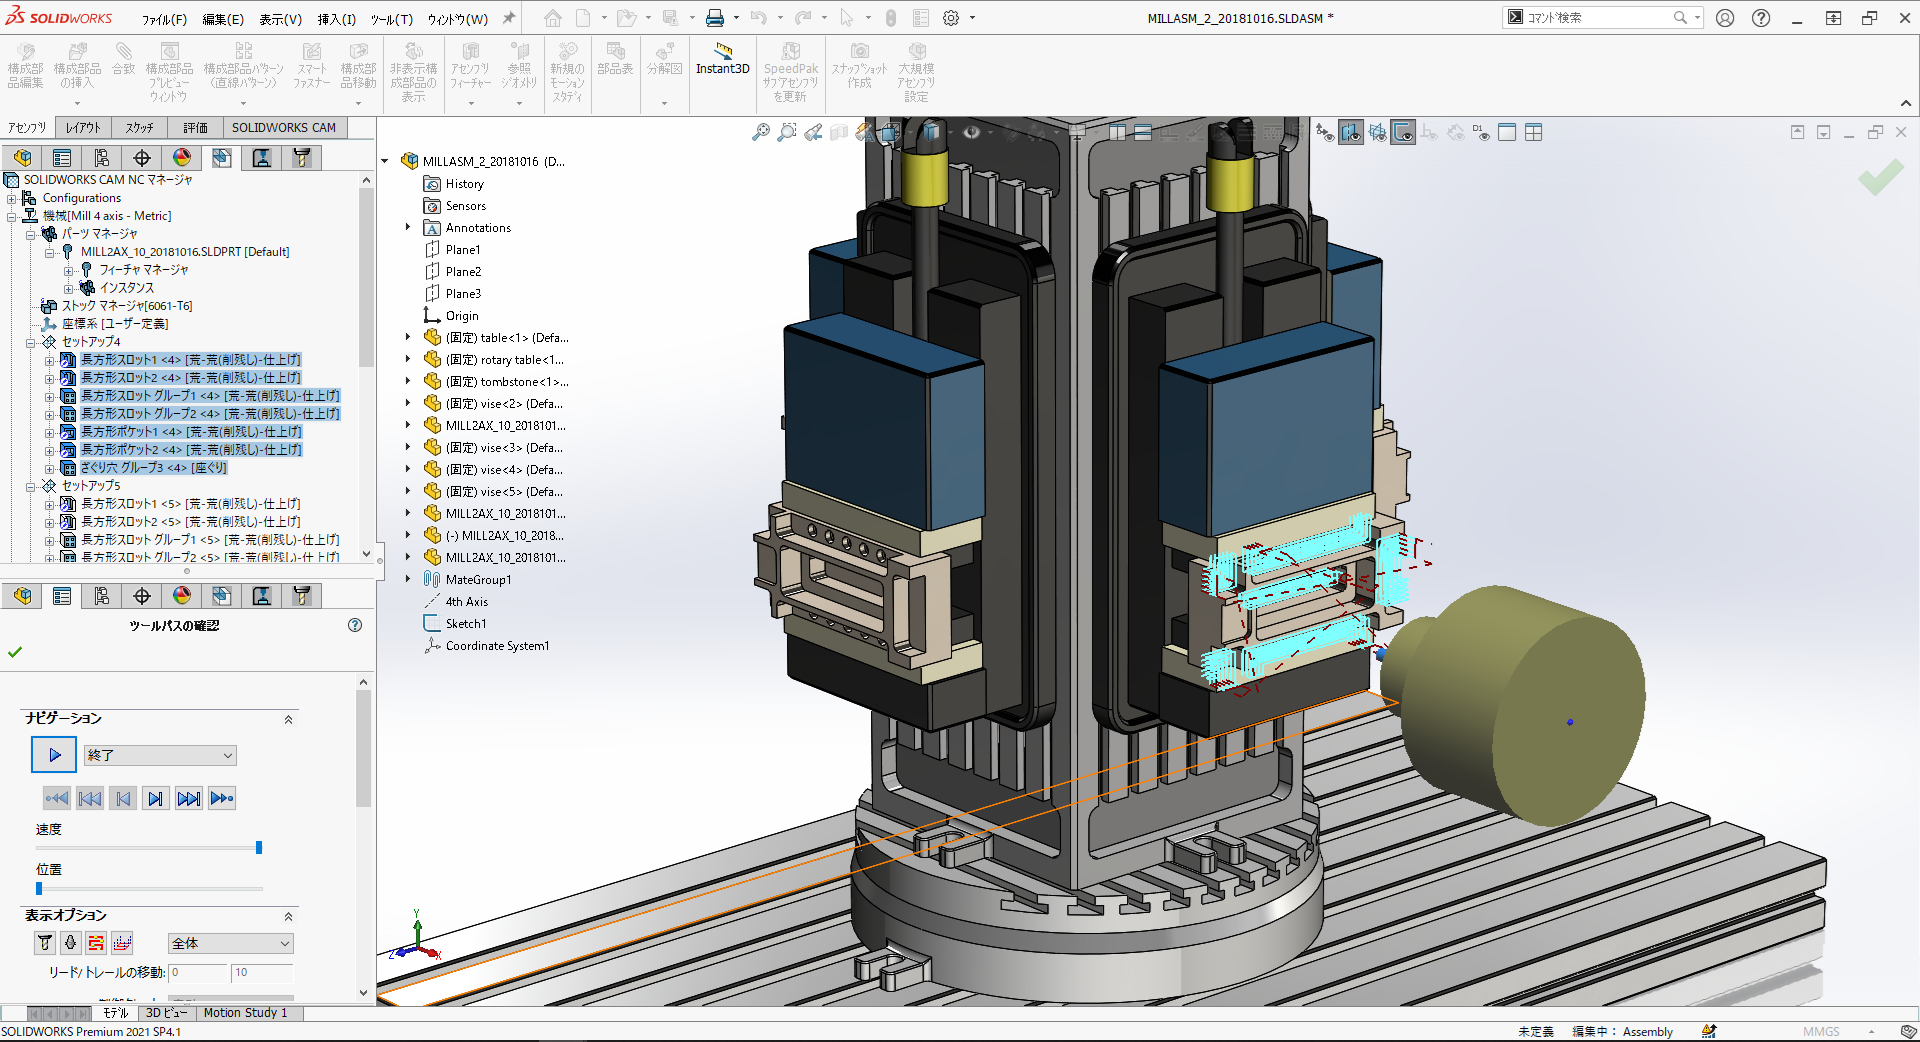Click the red toolpath display option icon

pyautogui.click(x=96, y=942)
